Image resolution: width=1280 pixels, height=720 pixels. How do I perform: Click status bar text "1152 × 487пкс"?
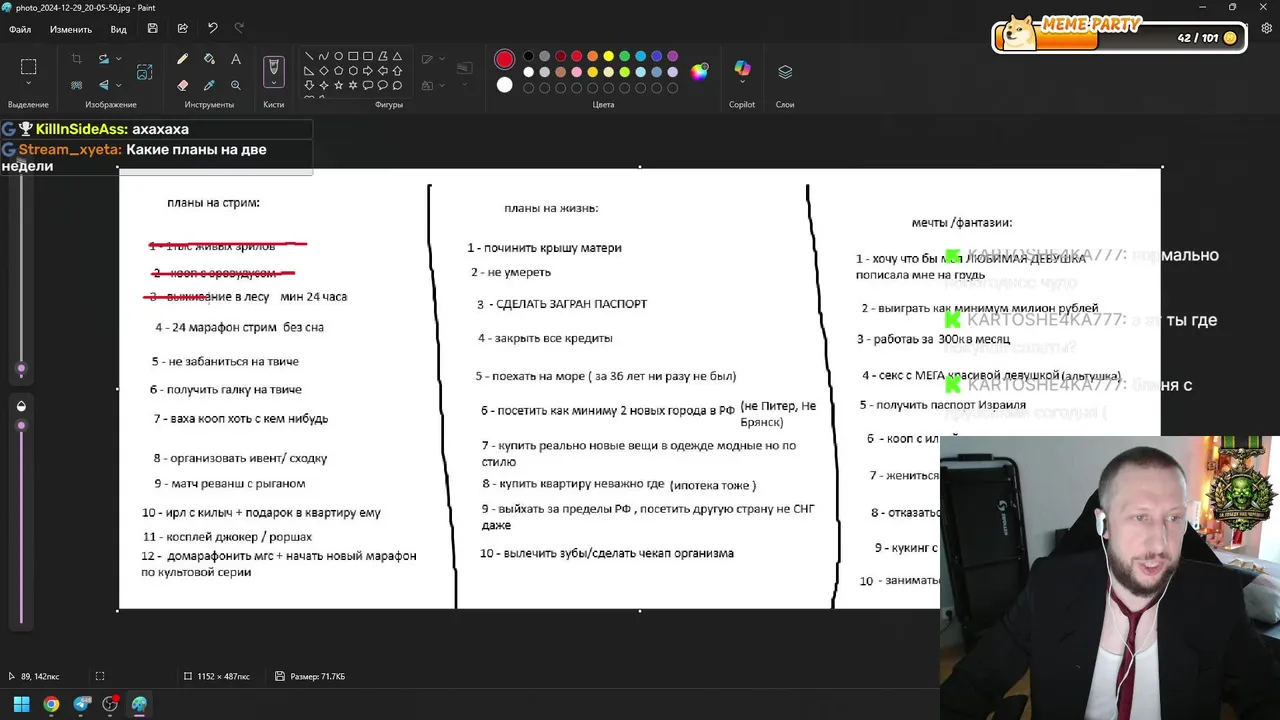[x=223, y=676]
